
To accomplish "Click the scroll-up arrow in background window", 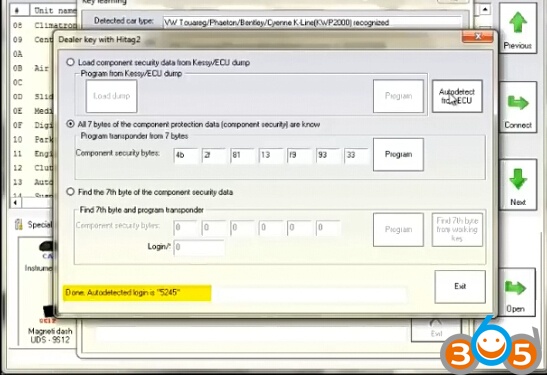I will (x=485, y=9).
